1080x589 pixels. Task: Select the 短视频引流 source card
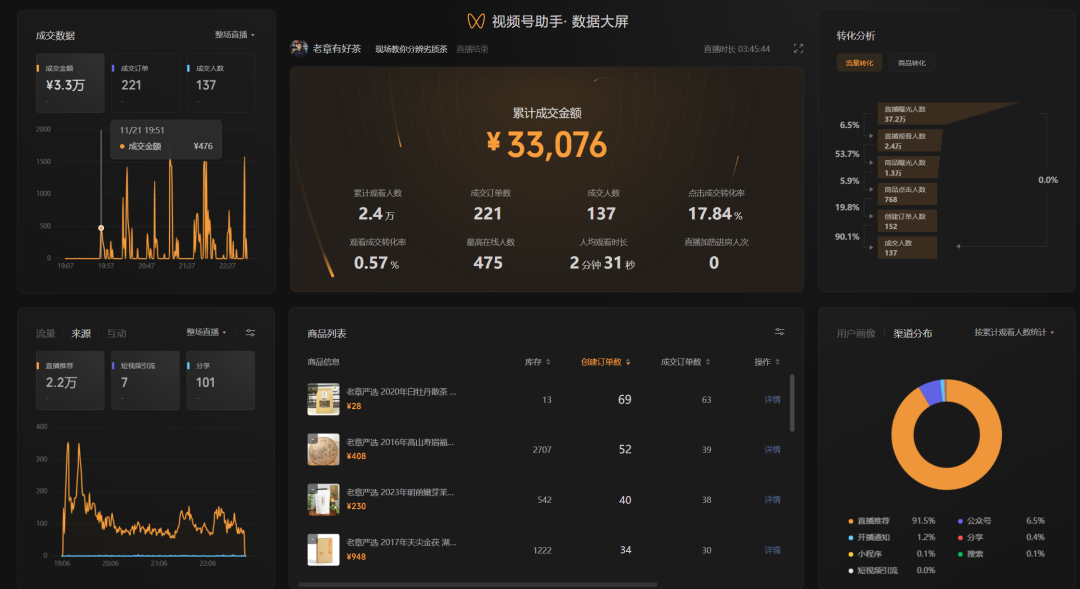point(146,380)
